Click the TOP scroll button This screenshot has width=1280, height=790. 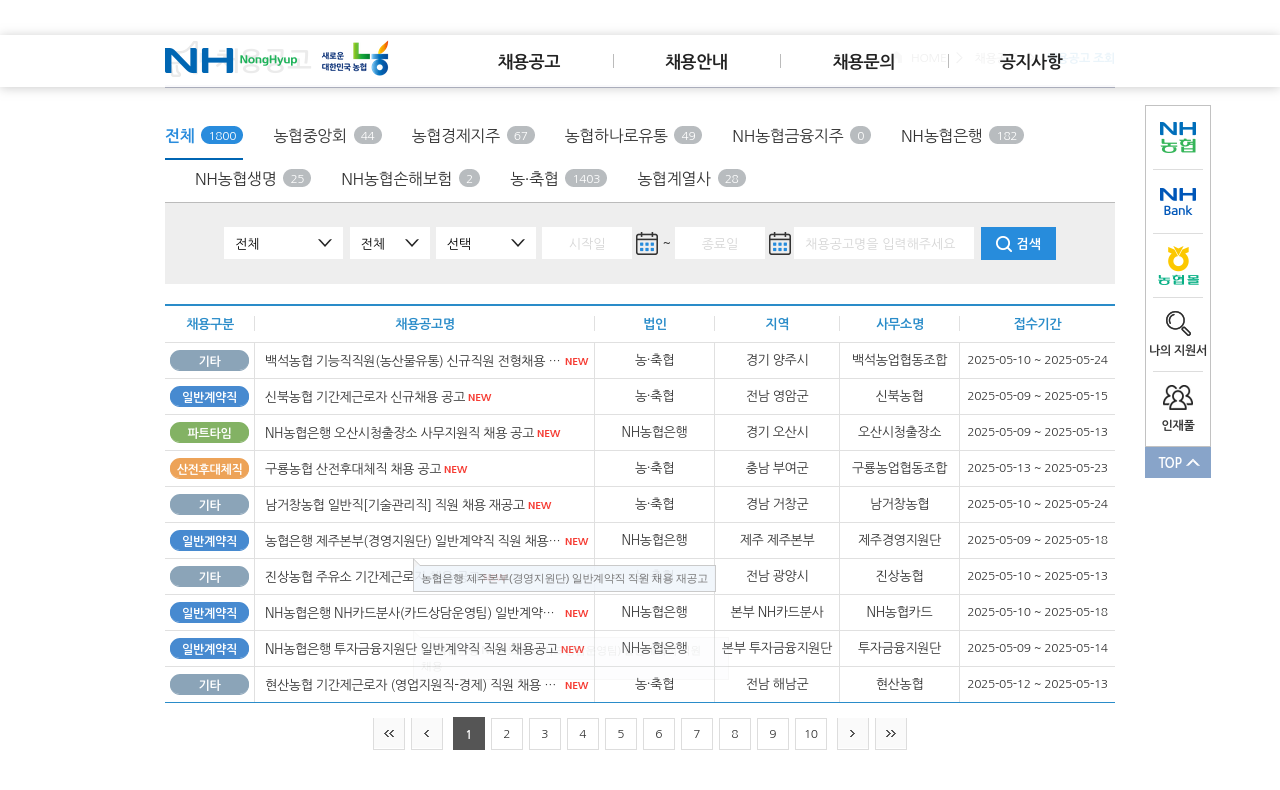click(x=1178, y=462)
